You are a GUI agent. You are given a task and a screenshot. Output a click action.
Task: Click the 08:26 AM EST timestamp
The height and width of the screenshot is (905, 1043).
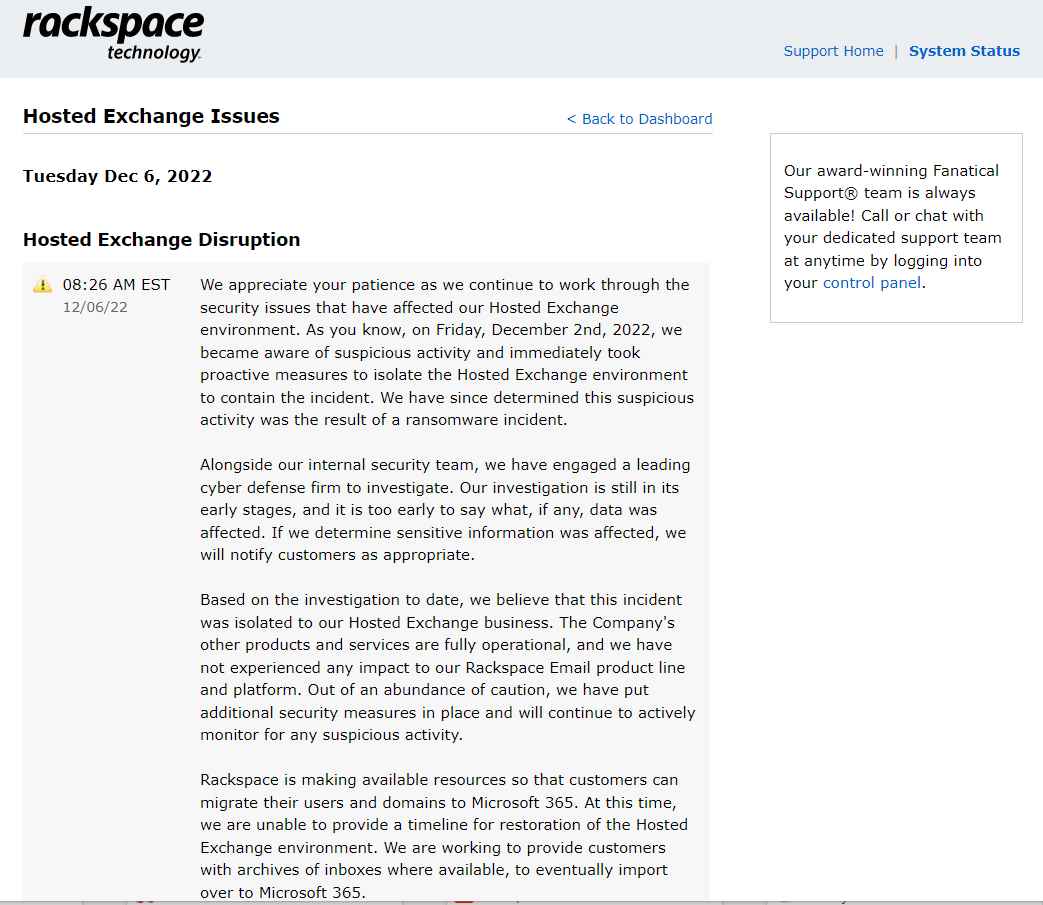[x=116, y=284]
